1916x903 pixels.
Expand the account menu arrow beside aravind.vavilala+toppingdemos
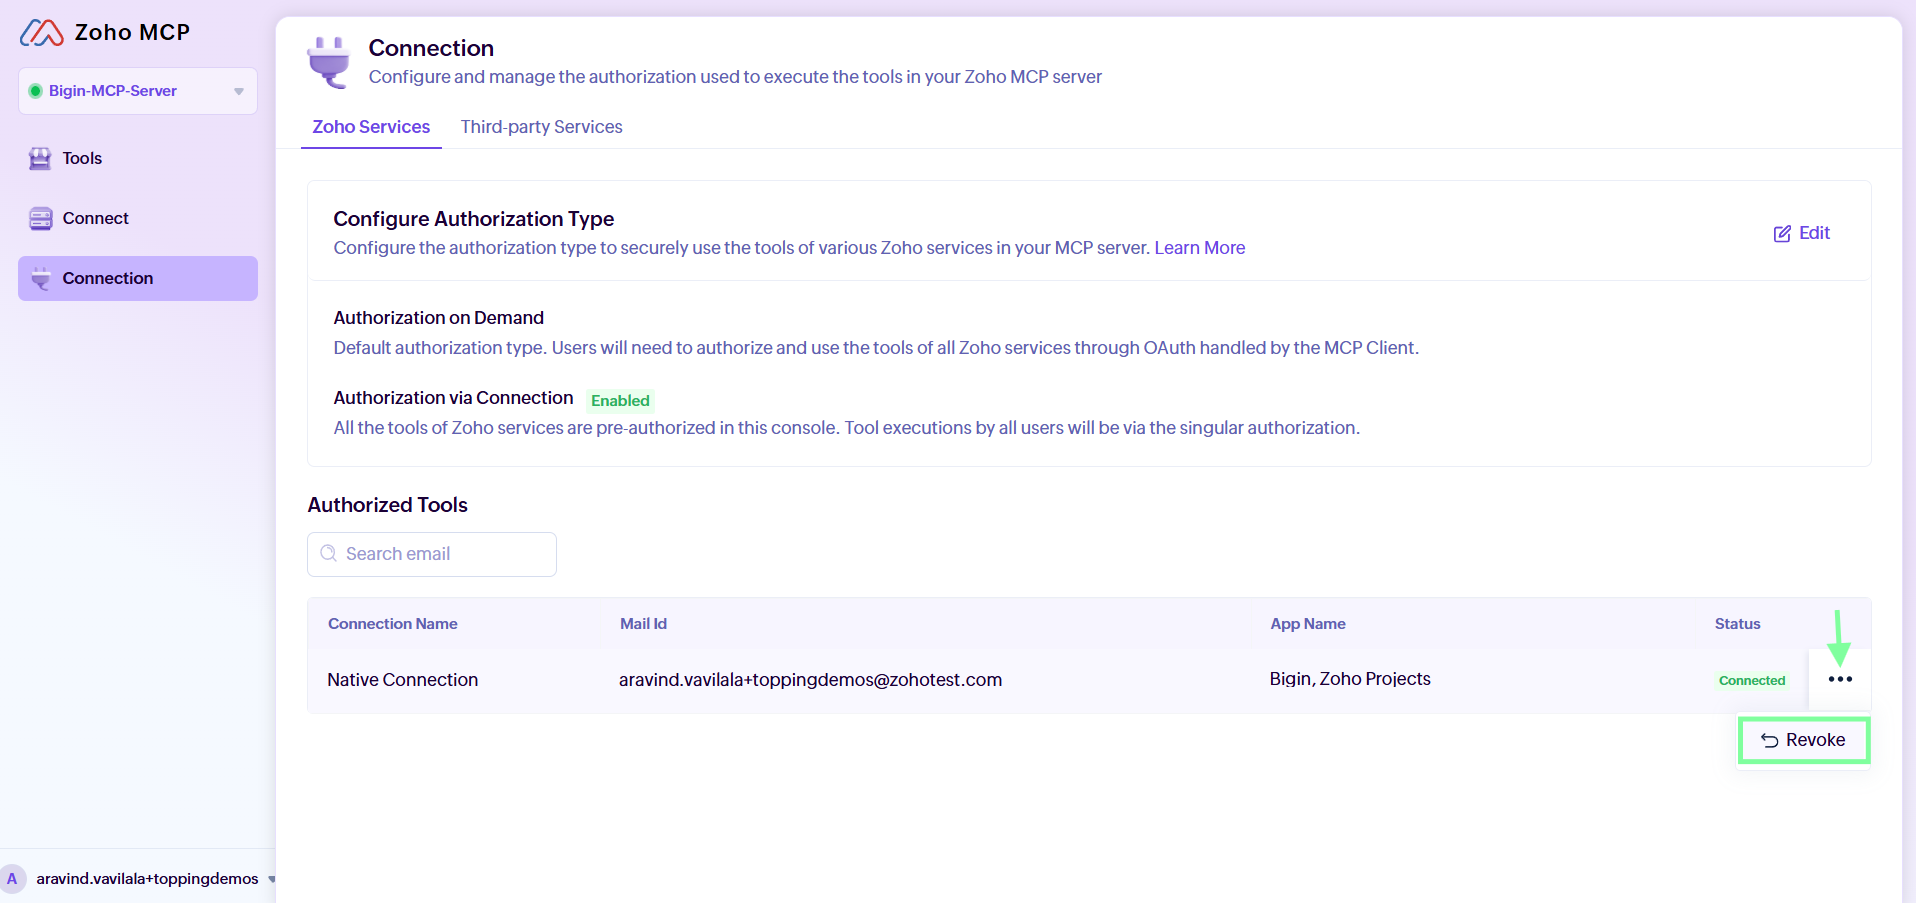271,880
